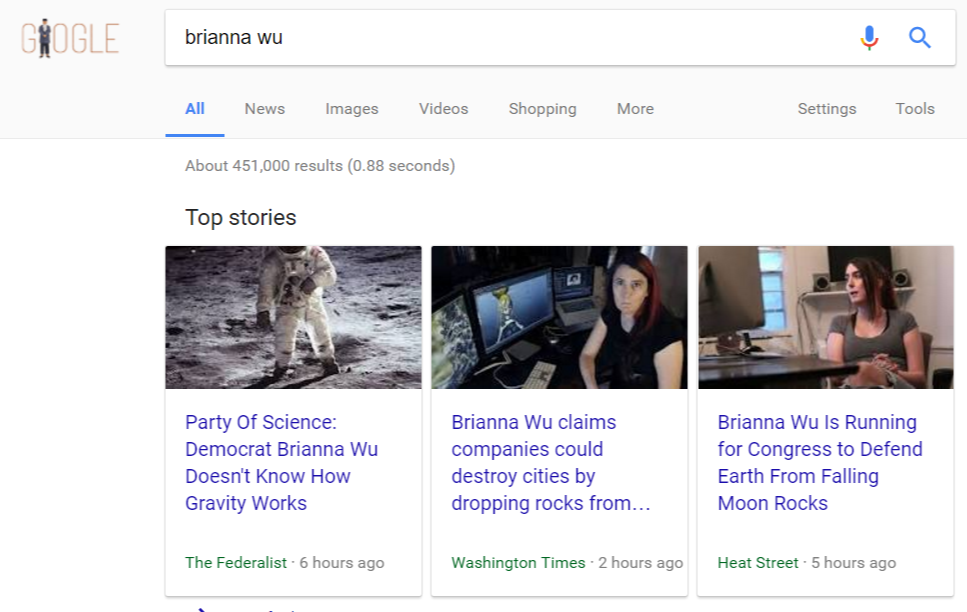967x612 pixels.
Task: Open 'Party Of Science: Democrat Brianna Wu' headline
Action: (x=281, y=463)
